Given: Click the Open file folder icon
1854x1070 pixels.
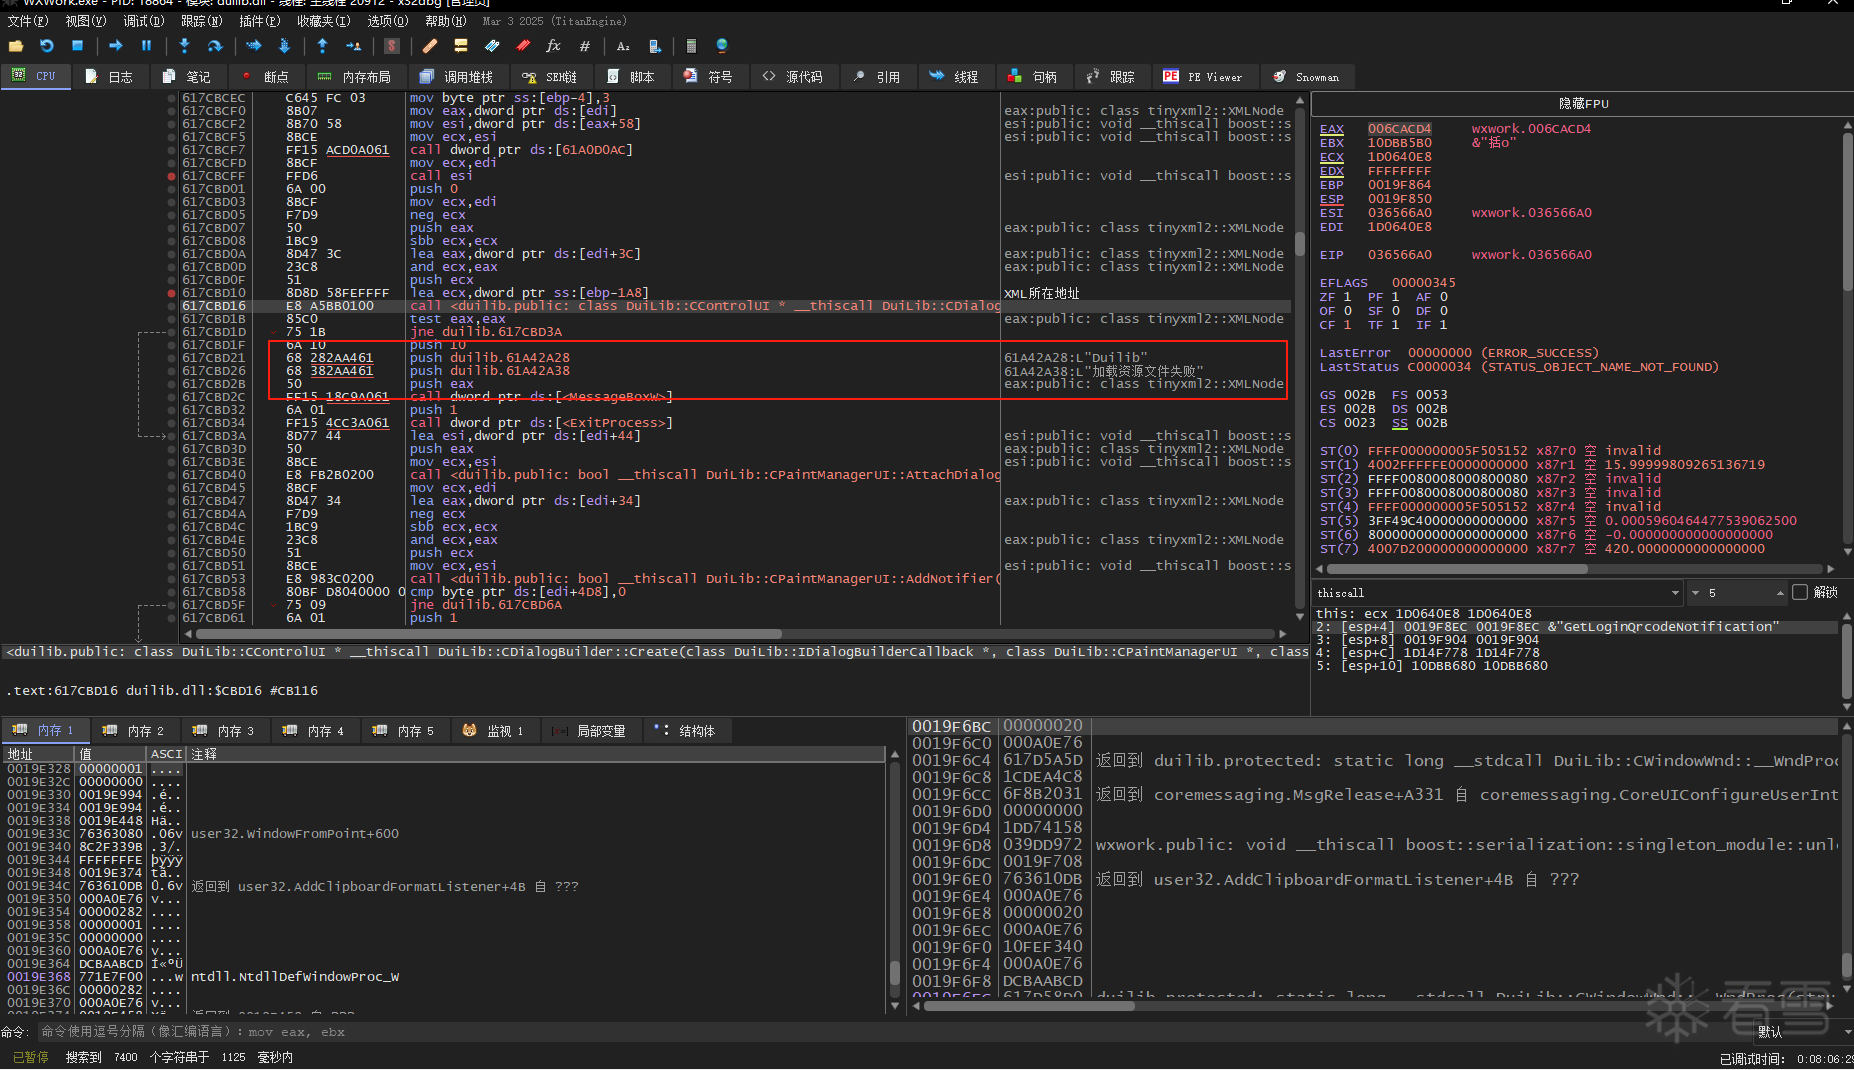Looking at the screenshot, I should 16,46.
